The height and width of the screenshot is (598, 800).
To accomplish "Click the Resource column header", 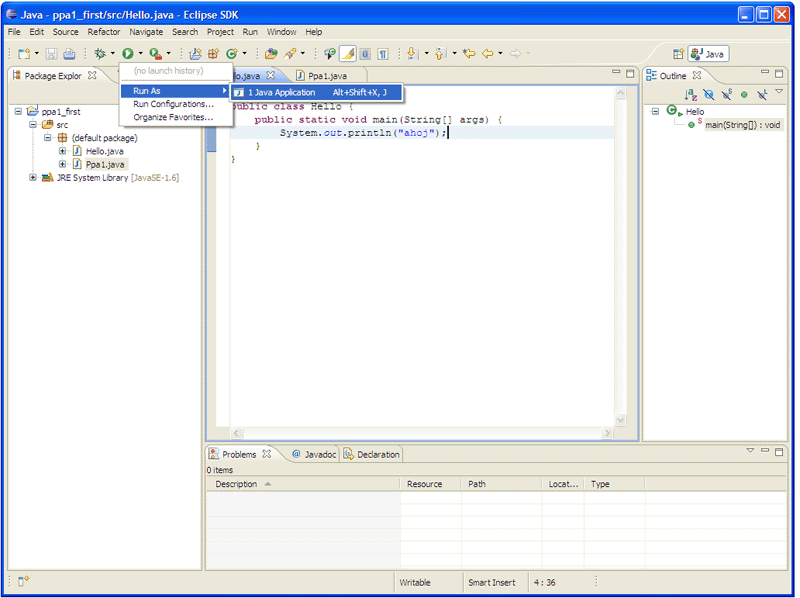I will click(431, 484).
